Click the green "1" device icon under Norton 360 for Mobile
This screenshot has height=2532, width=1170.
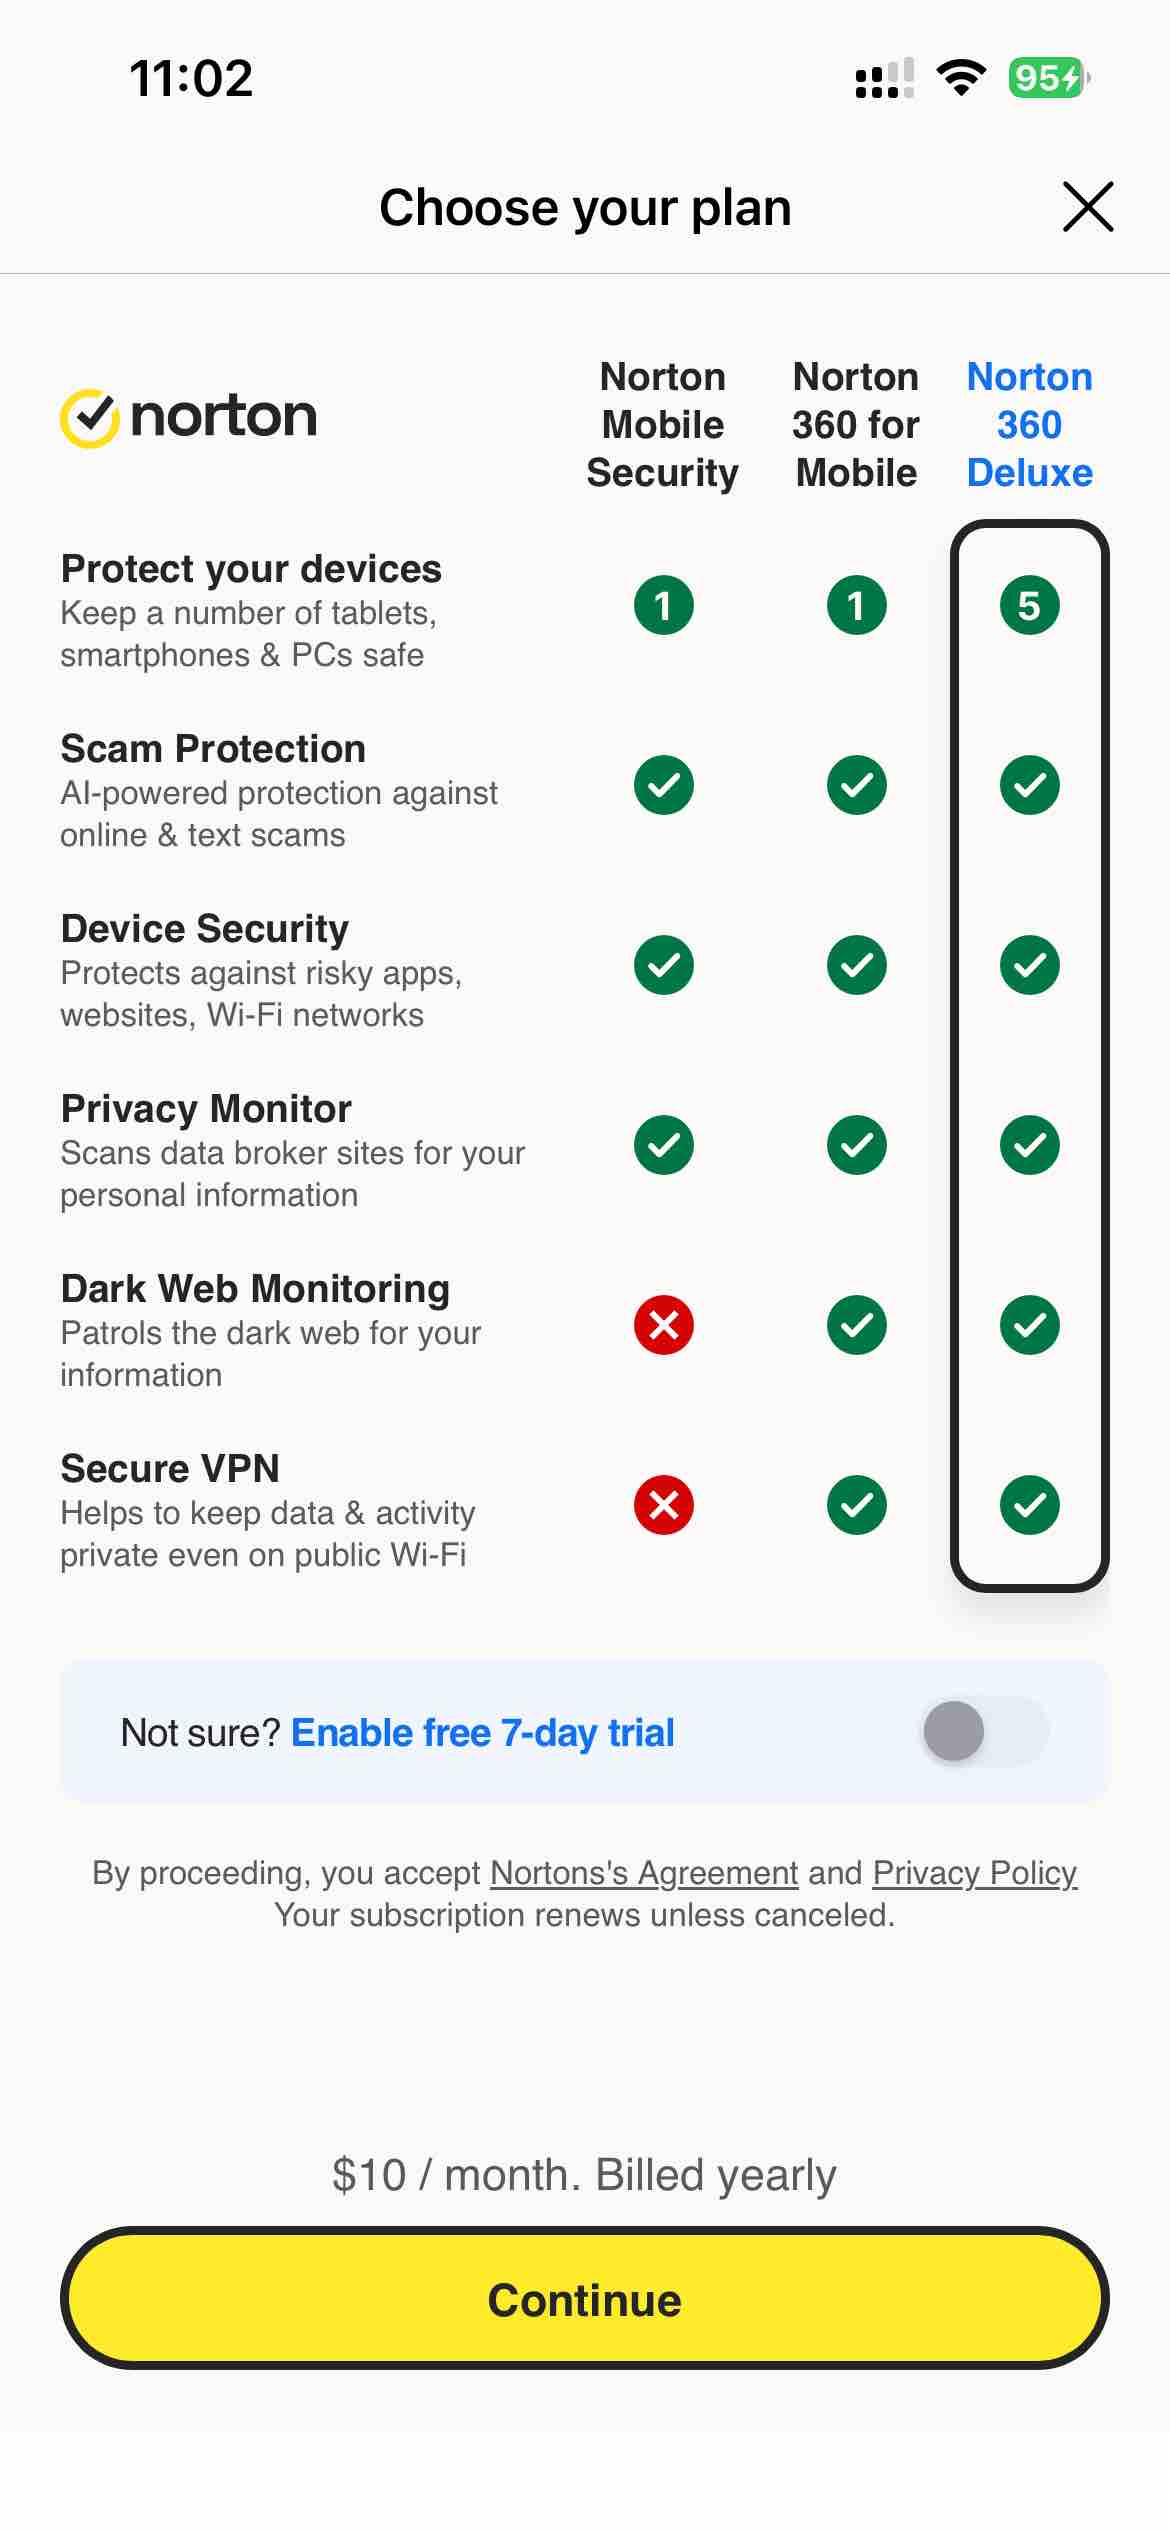(x=856, y=604)
